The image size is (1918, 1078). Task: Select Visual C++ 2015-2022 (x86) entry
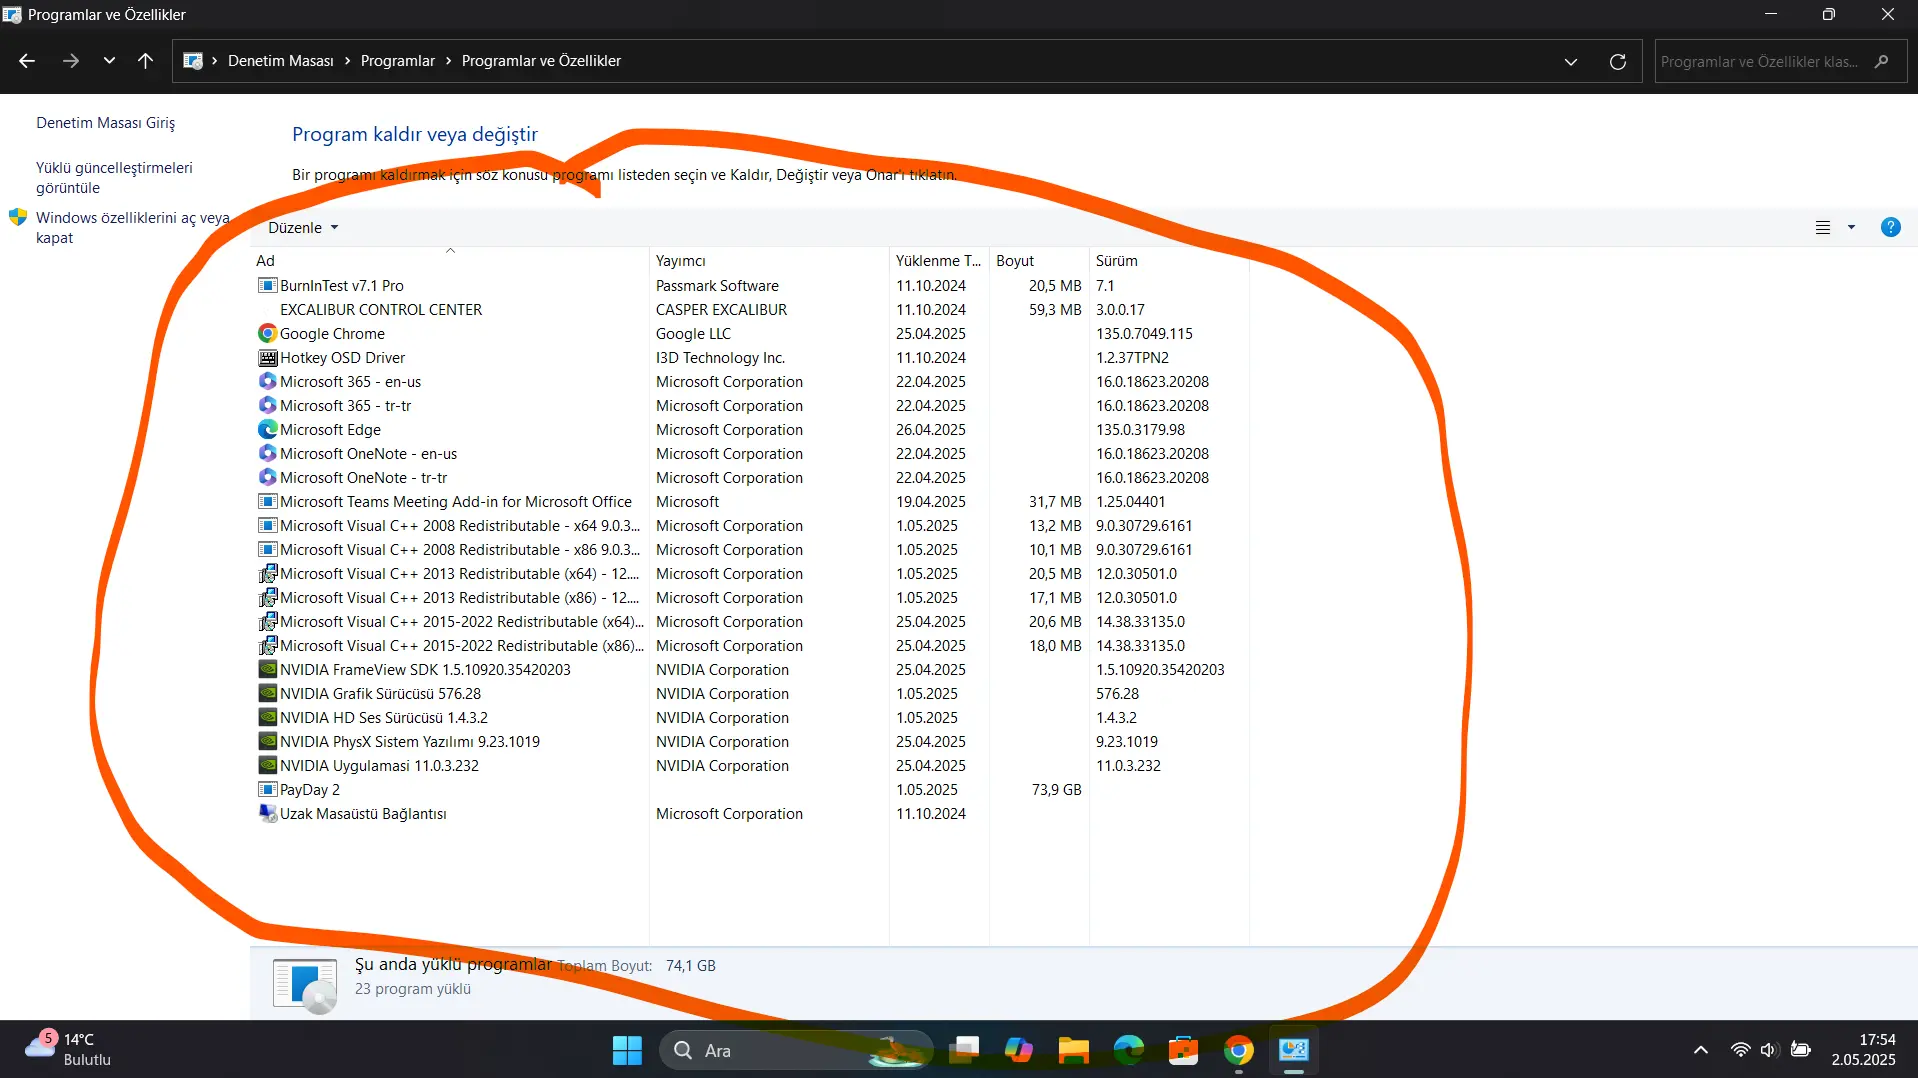pos(462,646)
